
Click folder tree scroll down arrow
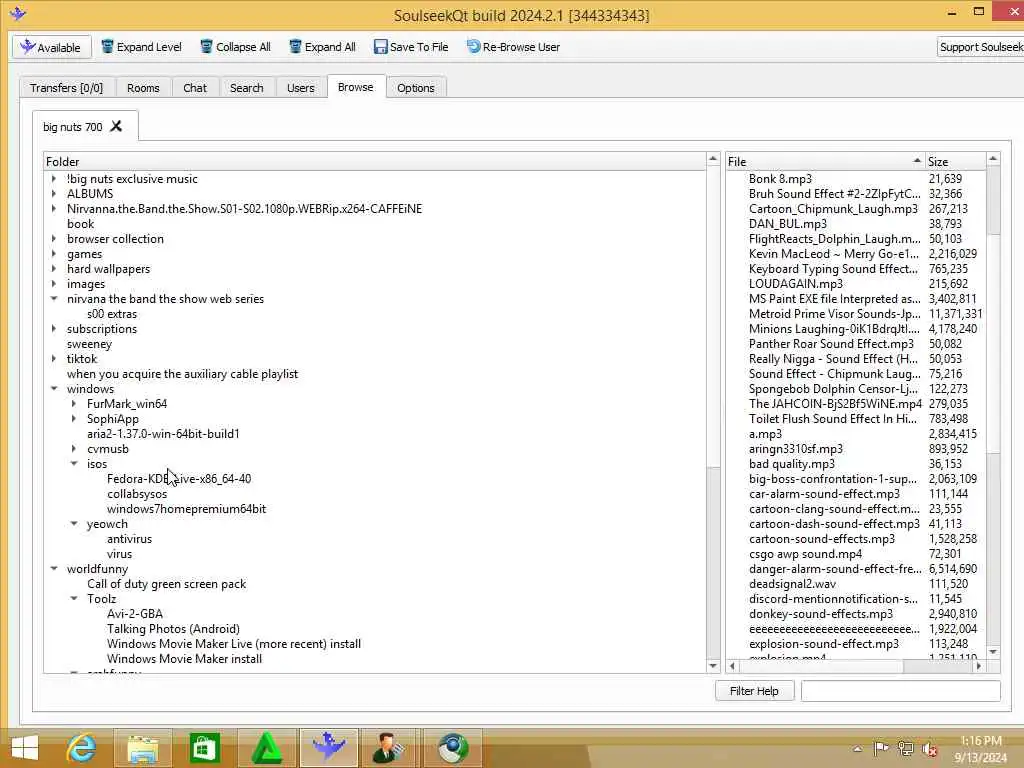coord(713,666)
